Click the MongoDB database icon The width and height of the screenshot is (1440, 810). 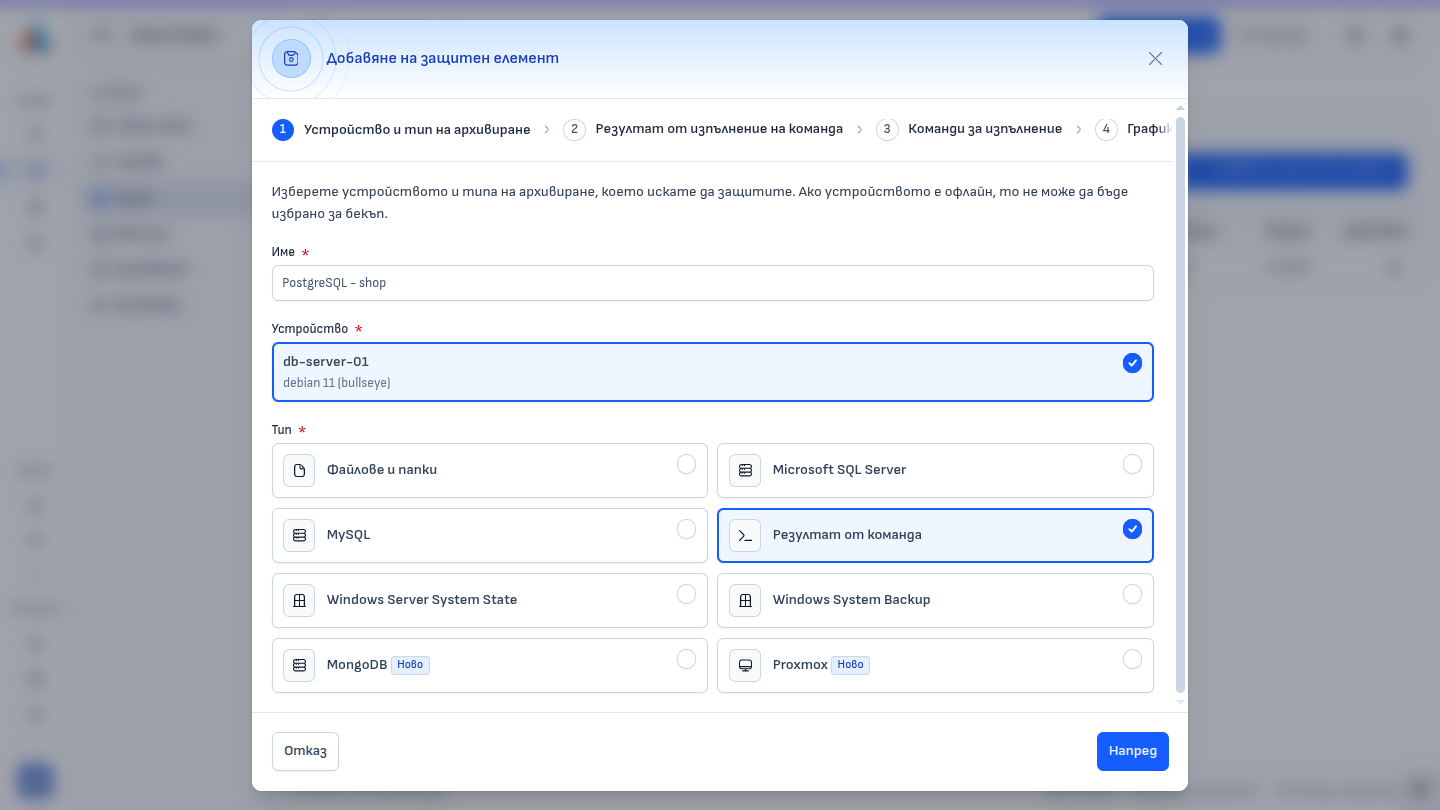[x=299, y=665]
